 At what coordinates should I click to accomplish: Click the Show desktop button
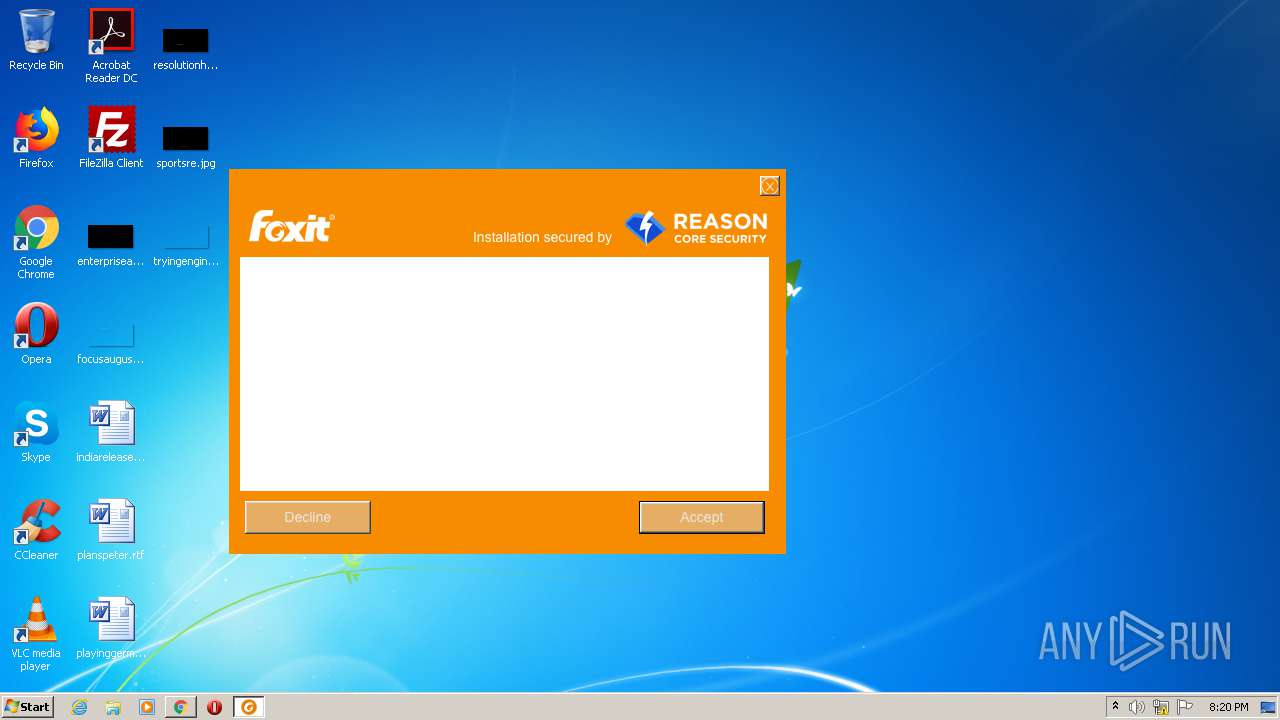(1269, 707)
